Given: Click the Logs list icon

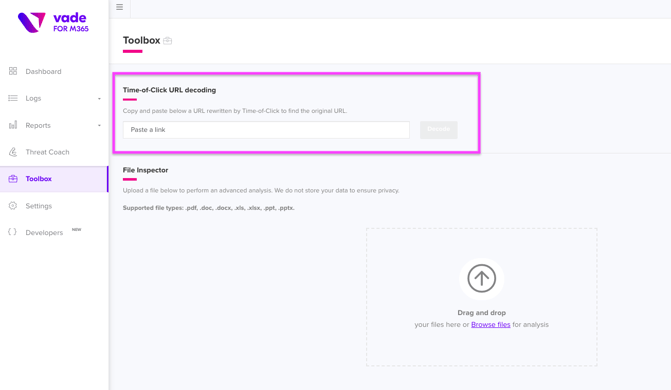Looking at the screenshot, I should (x=13, y=98).
